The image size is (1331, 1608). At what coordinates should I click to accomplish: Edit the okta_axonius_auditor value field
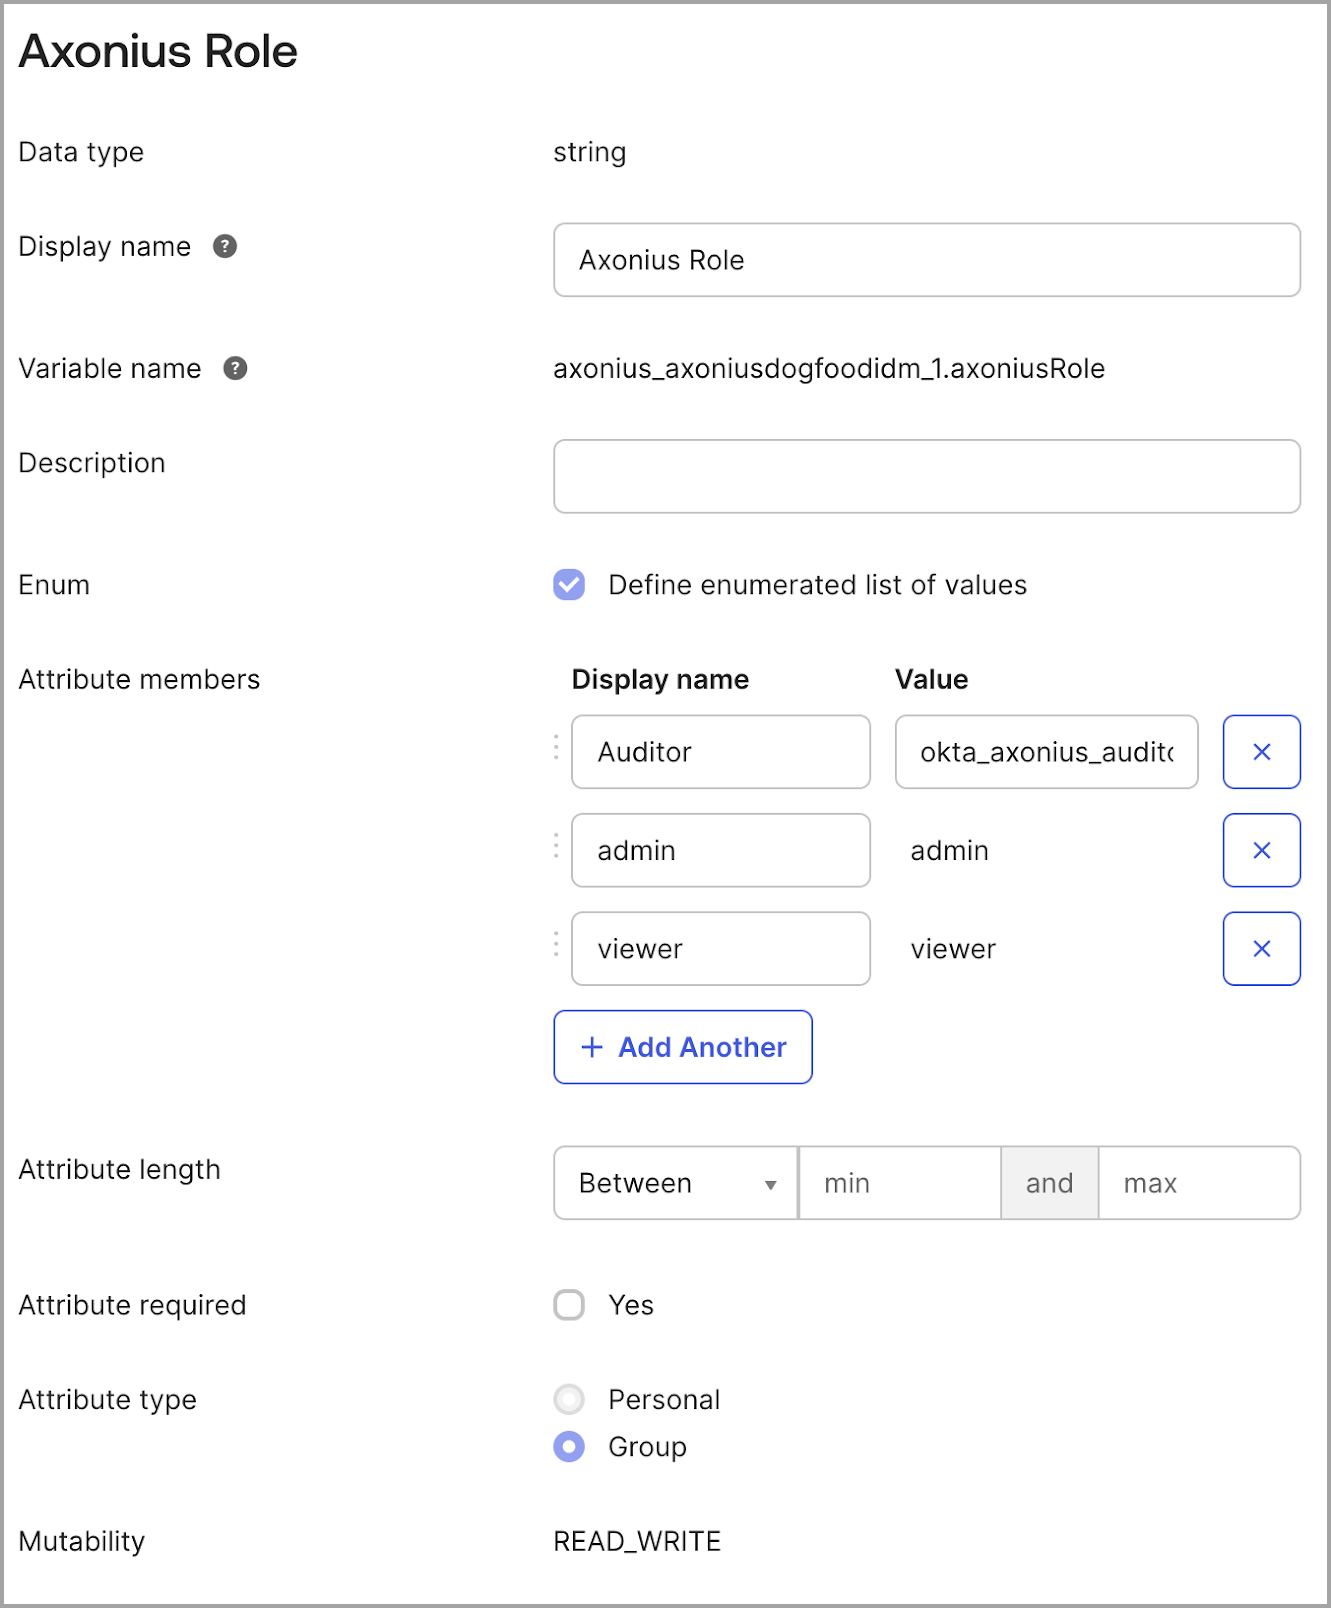pyautogui.click(x=1046, y=752)
